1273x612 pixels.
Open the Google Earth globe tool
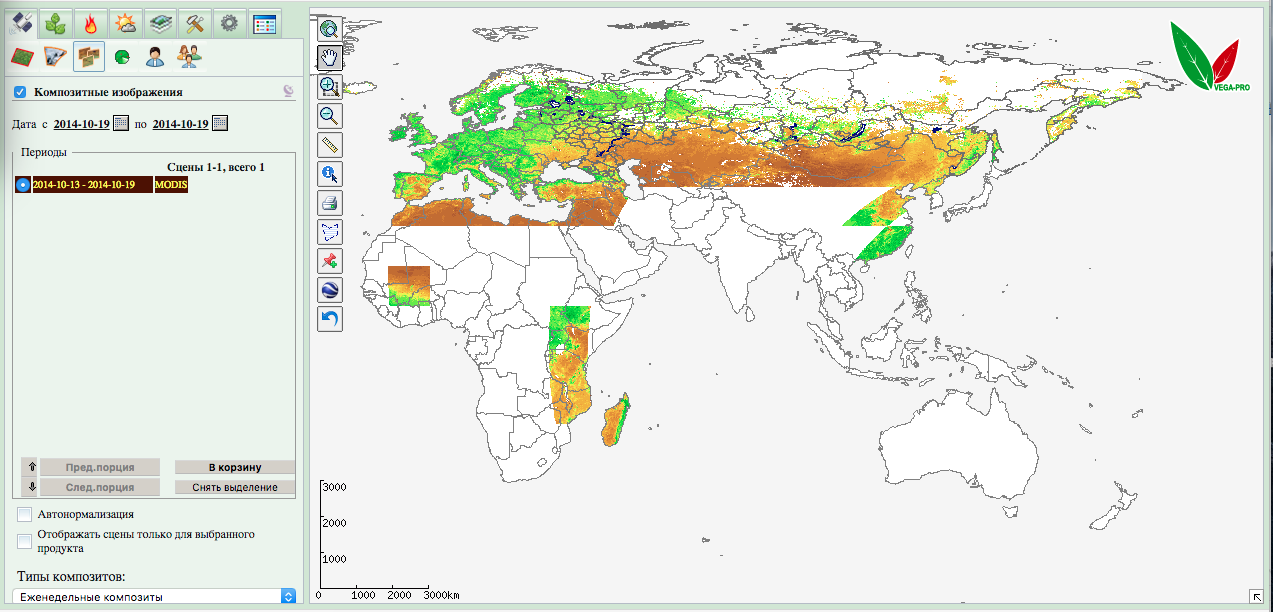click(330, 290)
